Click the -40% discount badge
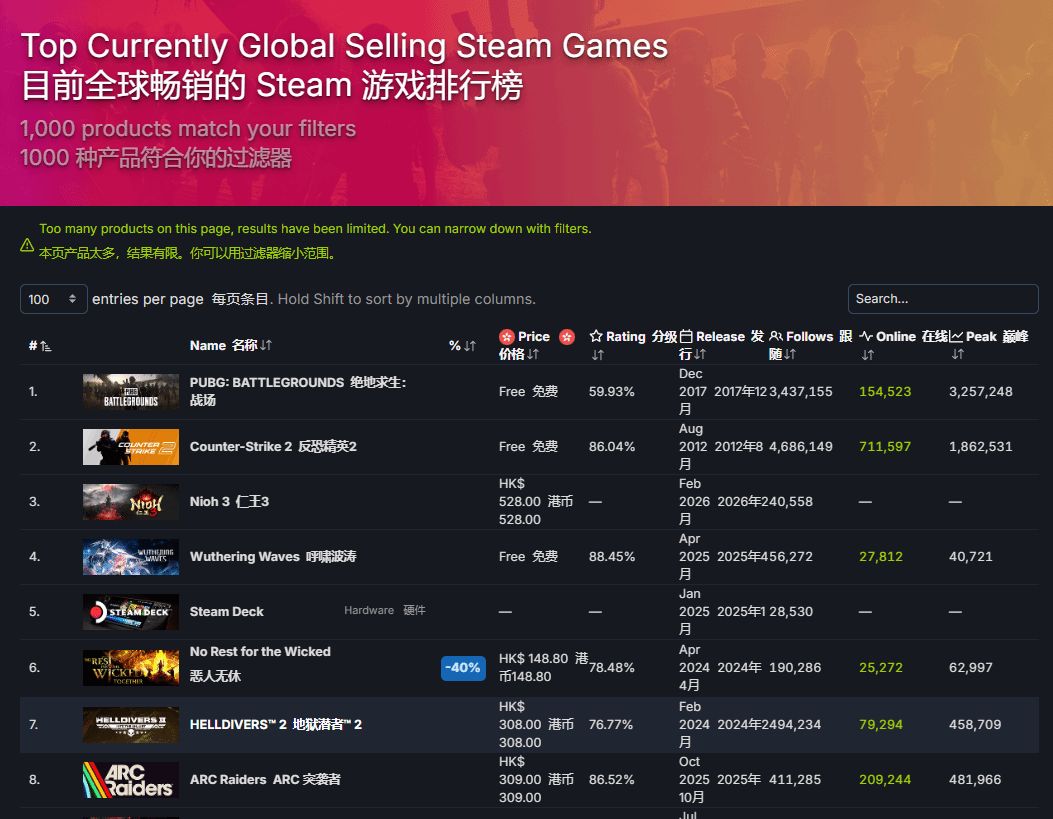1053x819 pixels. click(x=463, y=667)
